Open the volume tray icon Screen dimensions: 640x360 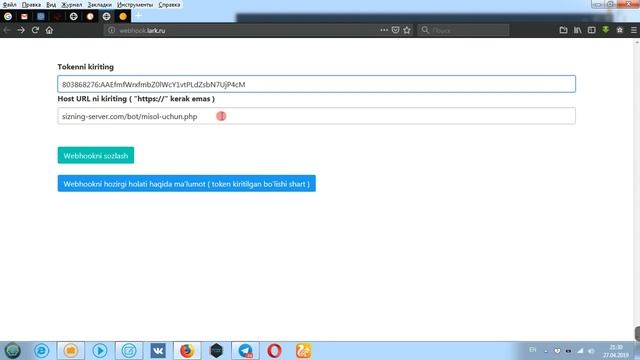coord(591,351)
